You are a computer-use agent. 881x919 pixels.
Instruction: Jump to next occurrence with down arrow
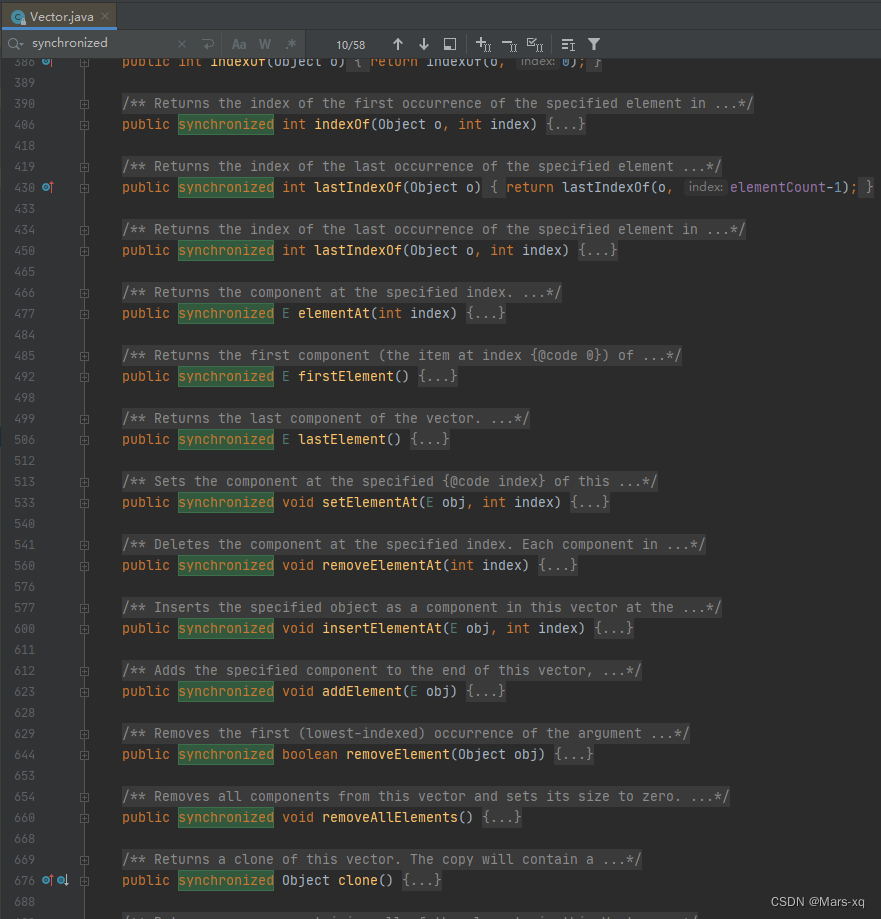pos(423,44)
